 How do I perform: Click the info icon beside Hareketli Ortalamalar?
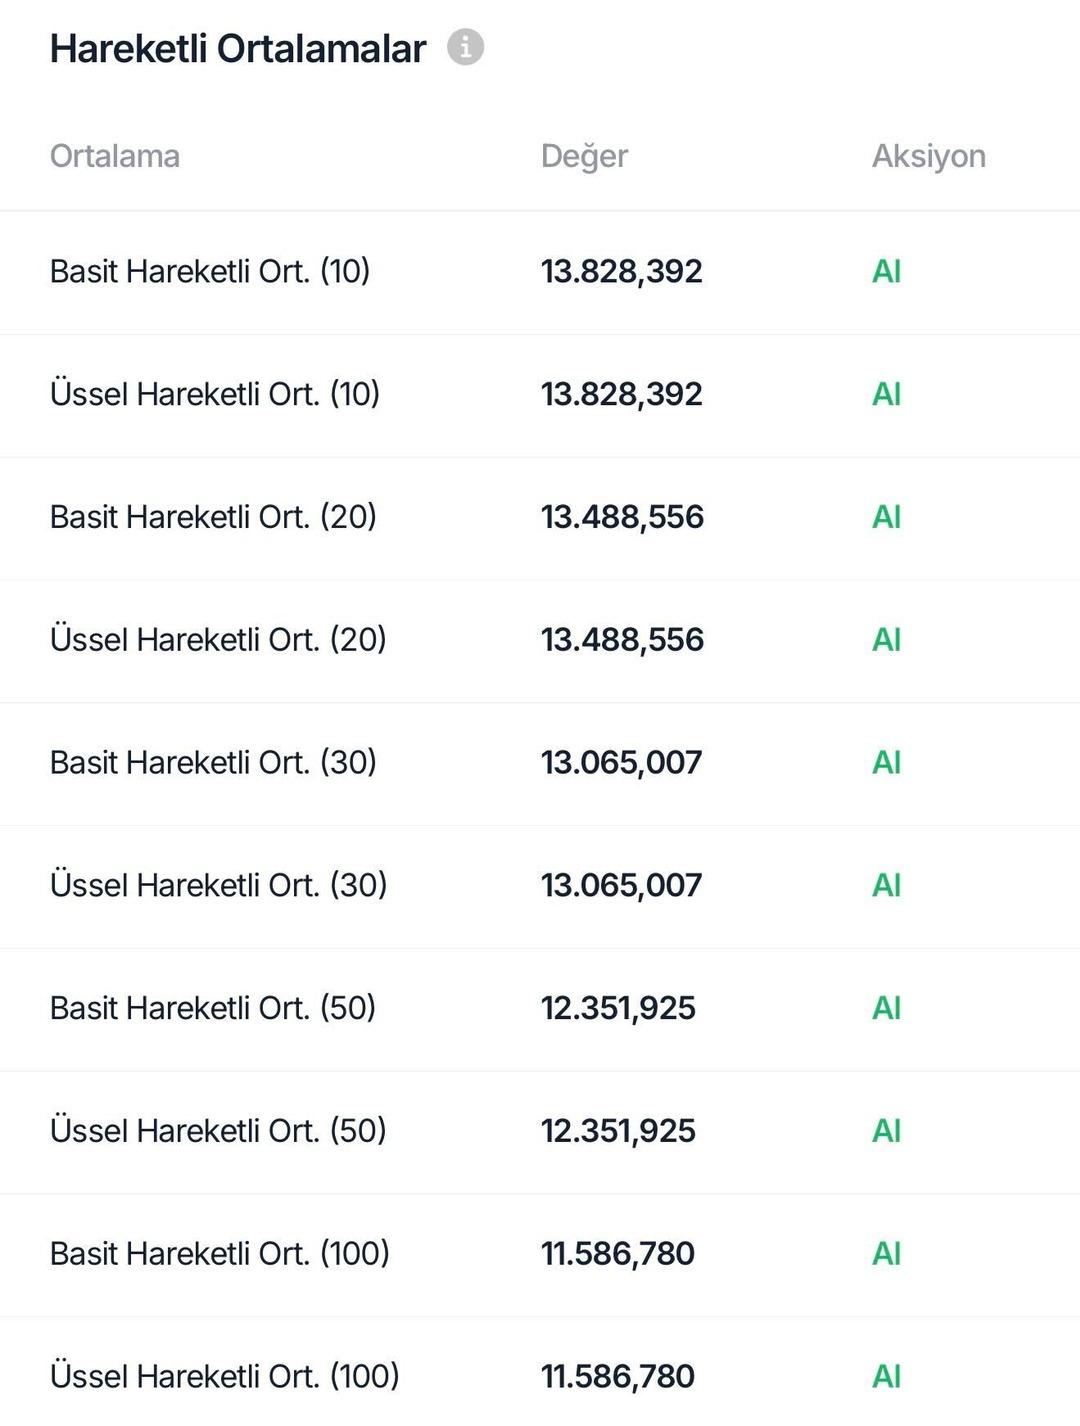465,47
